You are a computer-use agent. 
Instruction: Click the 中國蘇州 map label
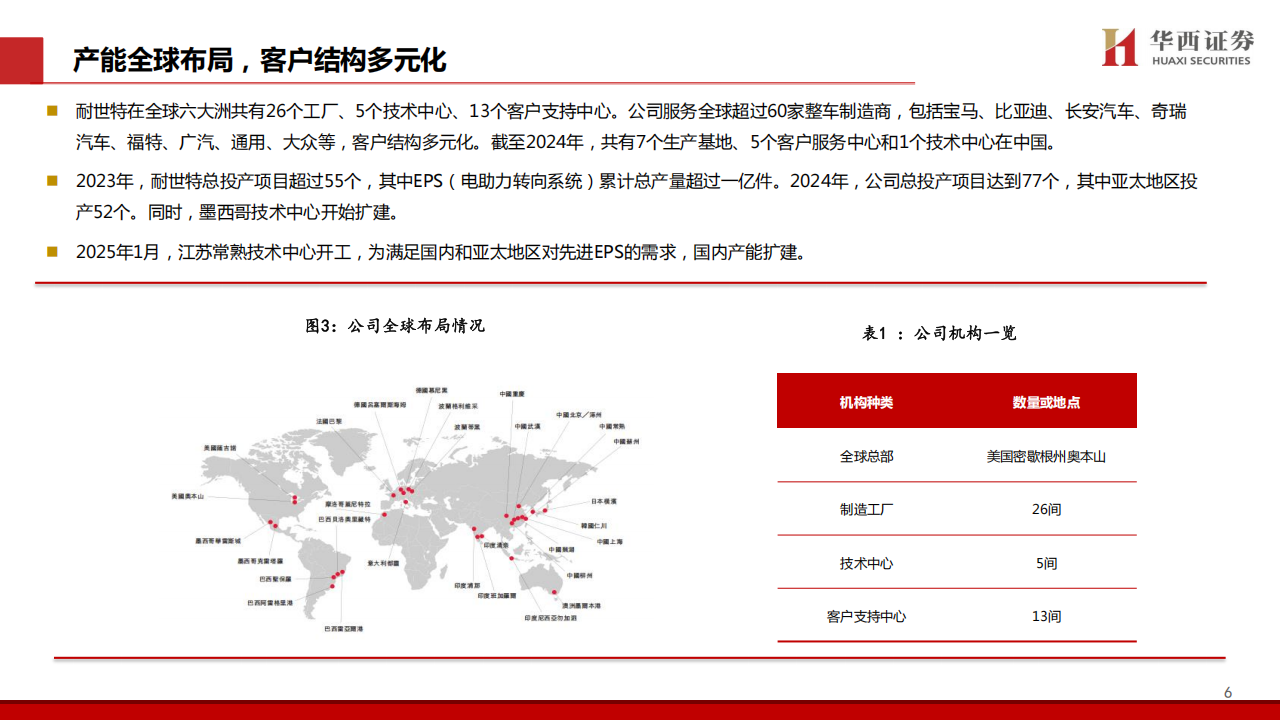tap(627, 442)
